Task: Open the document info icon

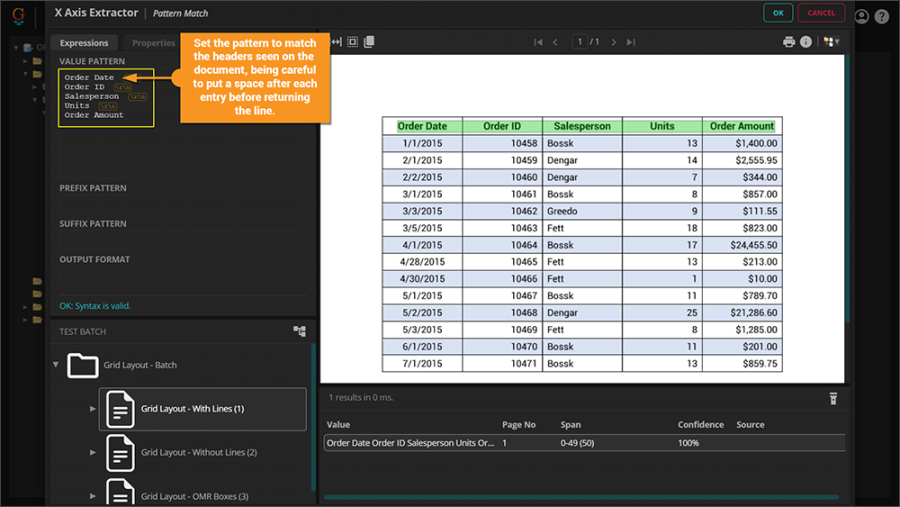Action: point(806,42)
